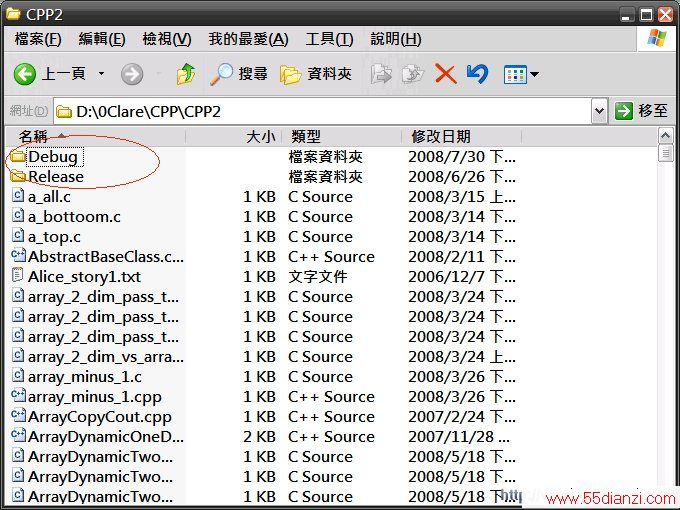Open the Back button history dropdown arrow
This screenshot has height=510, width=680.
tap(101, 74)
